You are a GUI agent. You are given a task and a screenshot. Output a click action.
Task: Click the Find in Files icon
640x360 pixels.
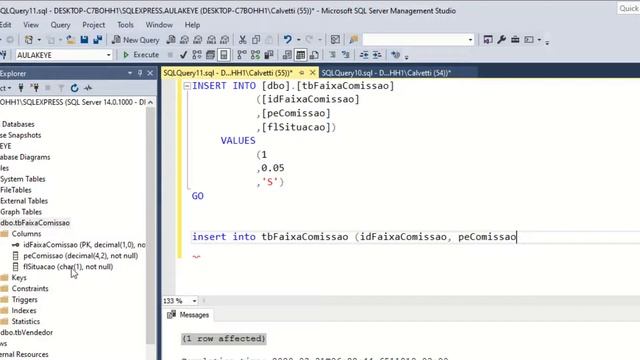pyautogui.click(x=353, y=40)
